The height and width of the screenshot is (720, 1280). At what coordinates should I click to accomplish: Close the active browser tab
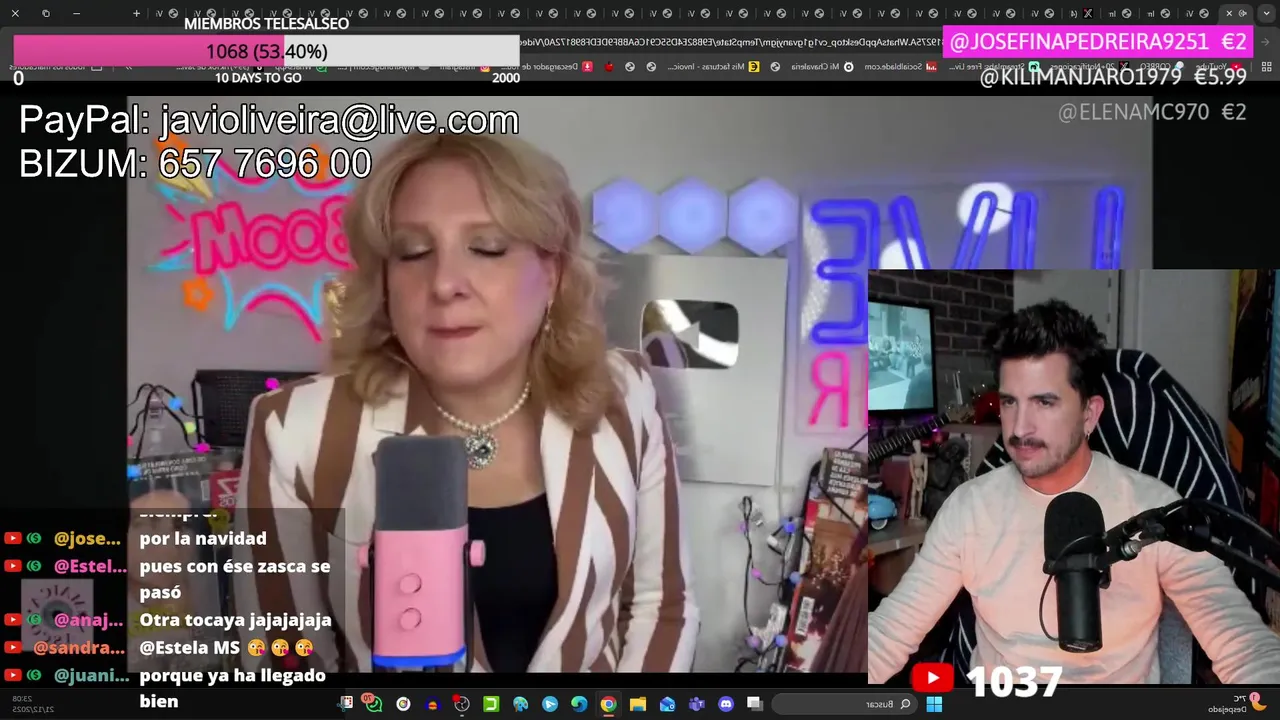[x=1229, y=13]
